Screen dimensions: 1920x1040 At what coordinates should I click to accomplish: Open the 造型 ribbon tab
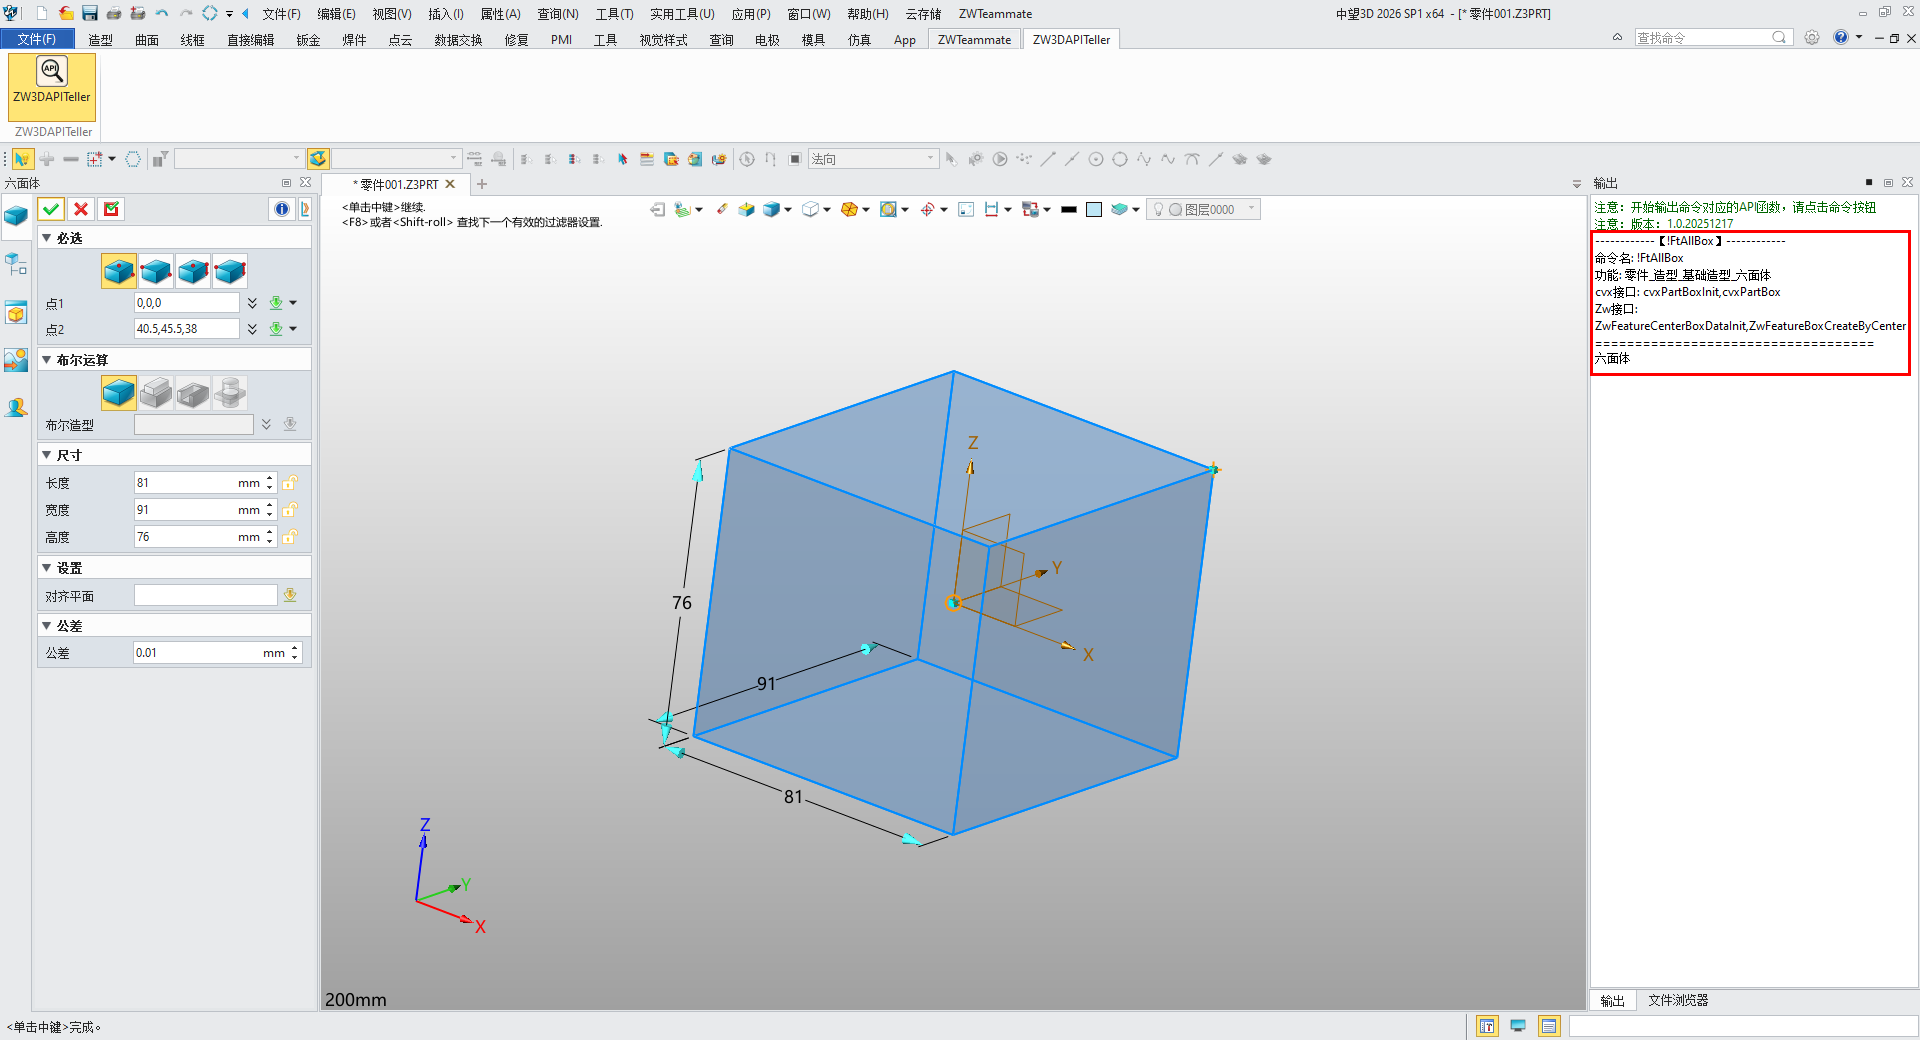(x=100, y=40)
